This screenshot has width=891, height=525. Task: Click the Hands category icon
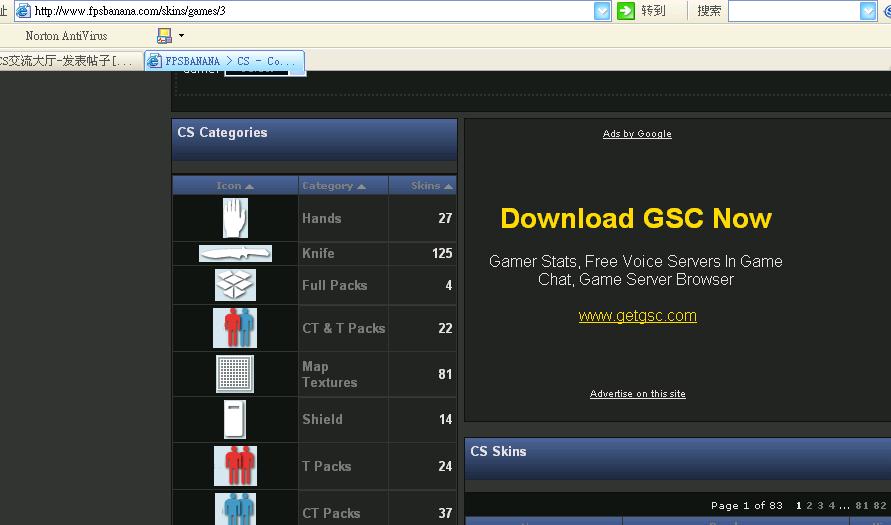tap(235, 218)
